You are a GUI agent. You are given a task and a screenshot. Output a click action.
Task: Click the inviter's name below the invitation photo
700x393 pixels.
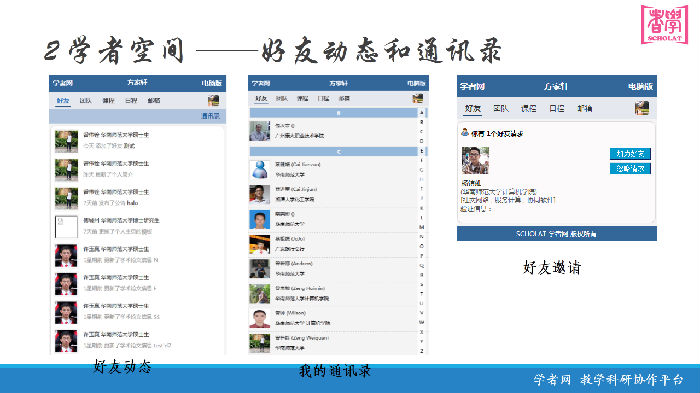pyautogui.click(x=471, y=183)
